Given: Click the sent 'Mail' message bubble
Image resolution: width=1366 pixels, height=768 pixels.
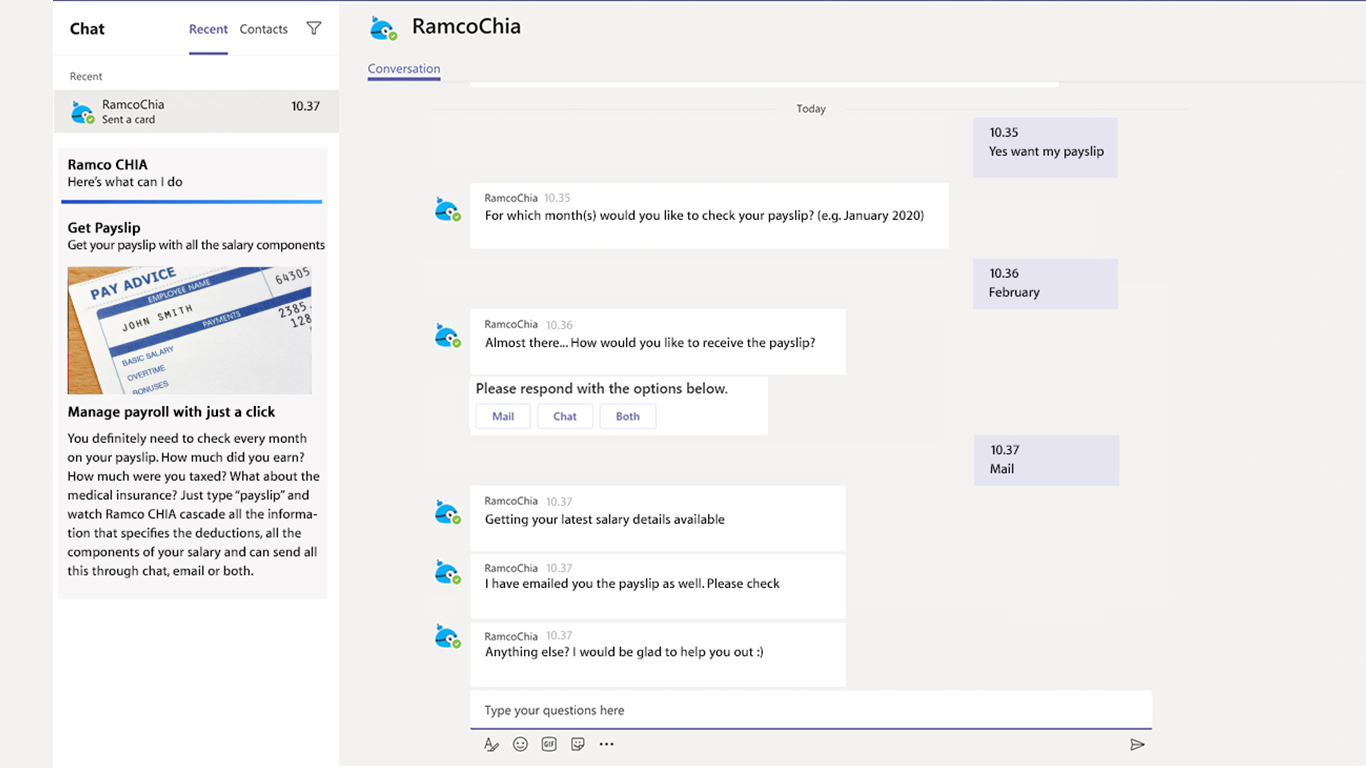Looking at the screenshot, I should pyautogui.click(x=1047, y=461).
